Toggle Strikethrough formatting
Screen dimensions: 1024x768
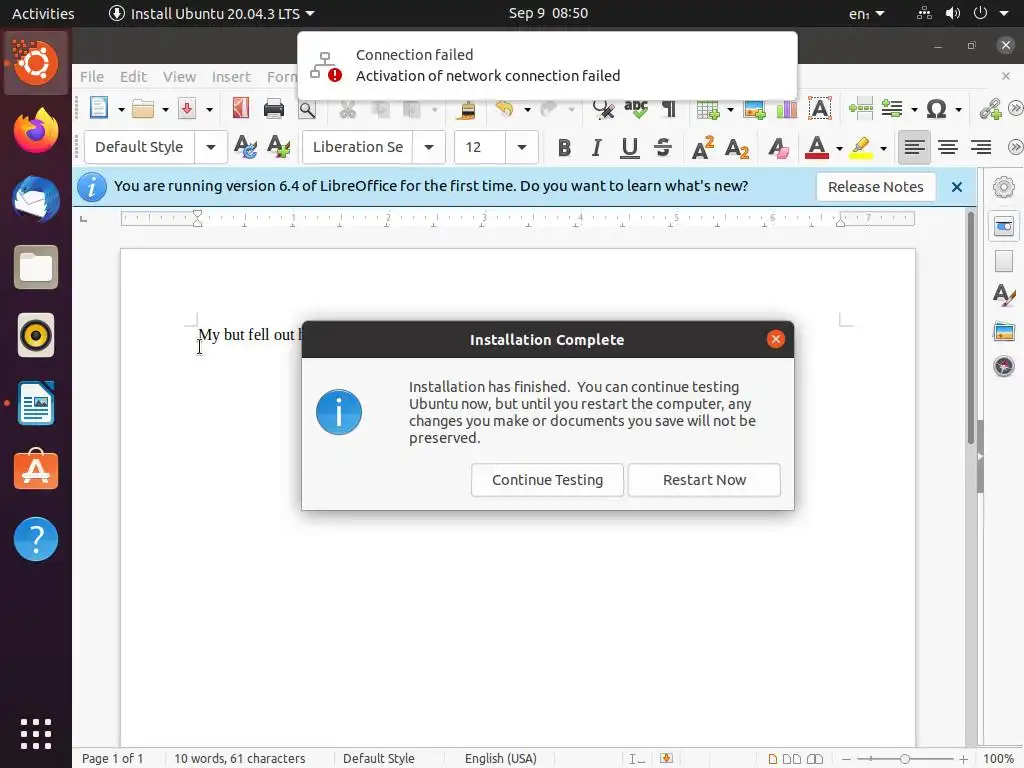coord(663,148)
